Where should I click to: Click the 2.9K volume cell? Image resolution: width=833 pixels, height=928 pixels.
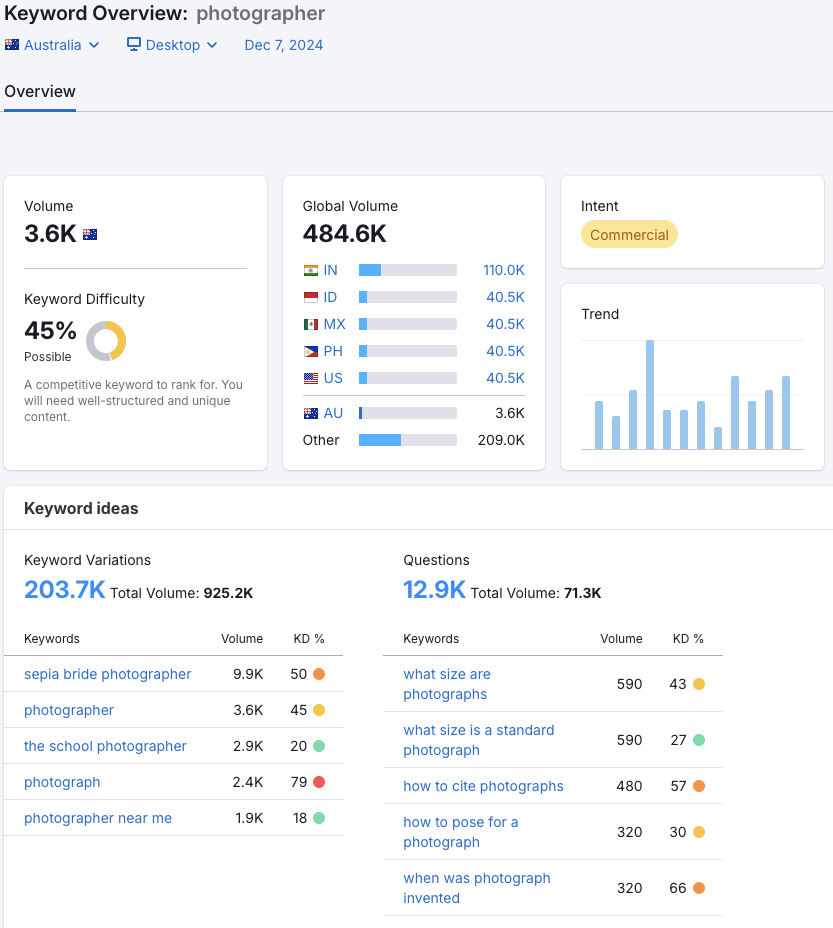point(248,746)
